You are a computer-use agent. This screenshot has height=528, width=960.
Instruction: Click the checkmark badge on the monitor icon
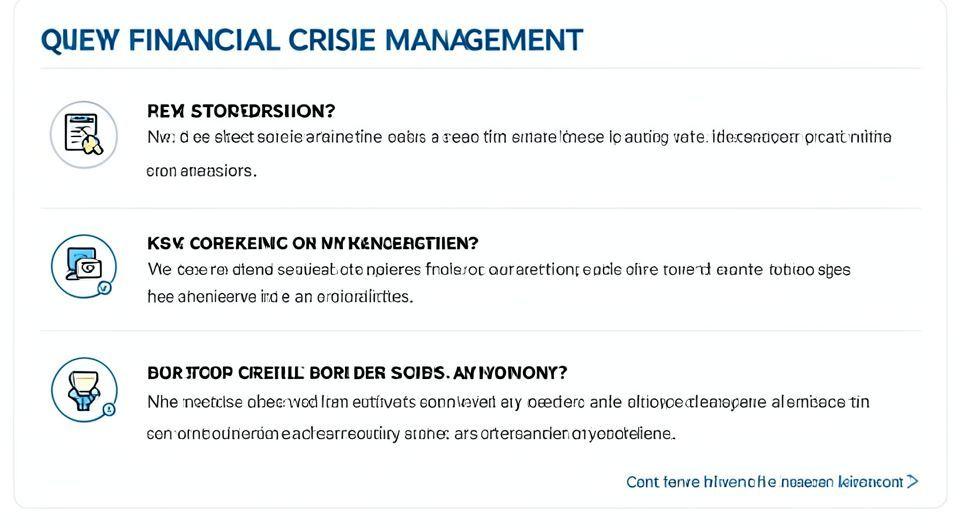point(105,288)
